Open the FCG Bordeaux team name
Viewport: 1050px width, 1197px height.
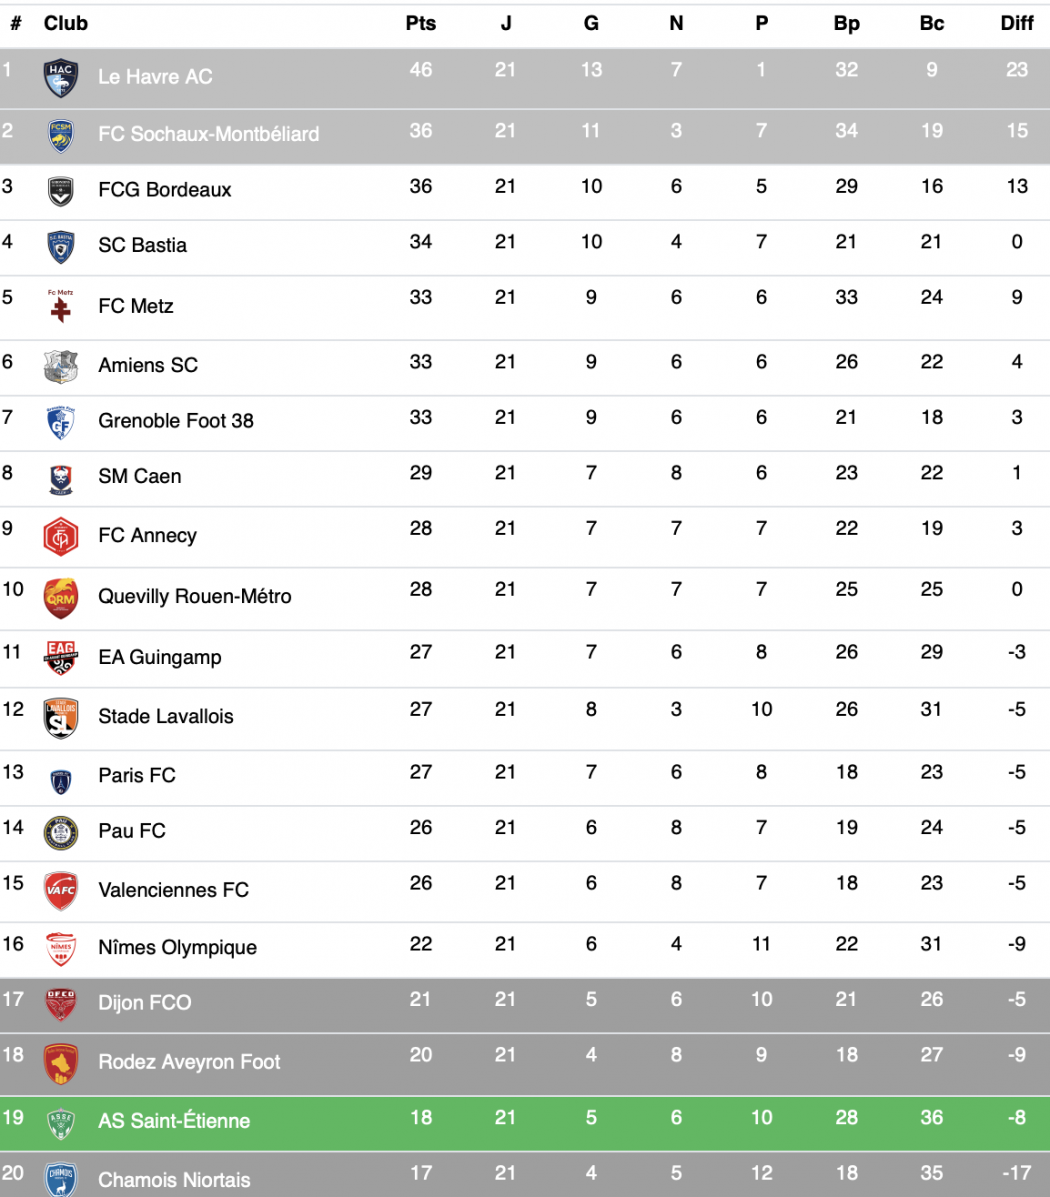165,190
